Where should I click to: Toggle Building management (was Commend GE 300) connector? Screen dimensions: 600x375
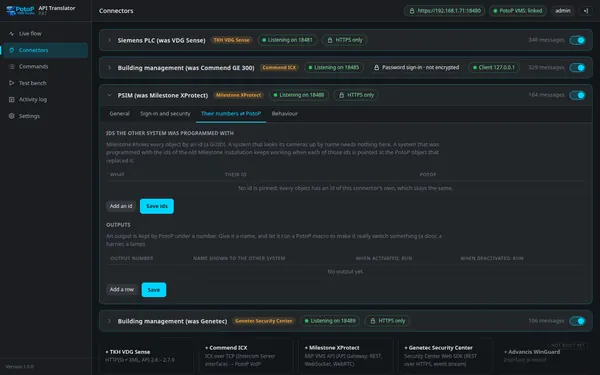(x=577, y=68)
